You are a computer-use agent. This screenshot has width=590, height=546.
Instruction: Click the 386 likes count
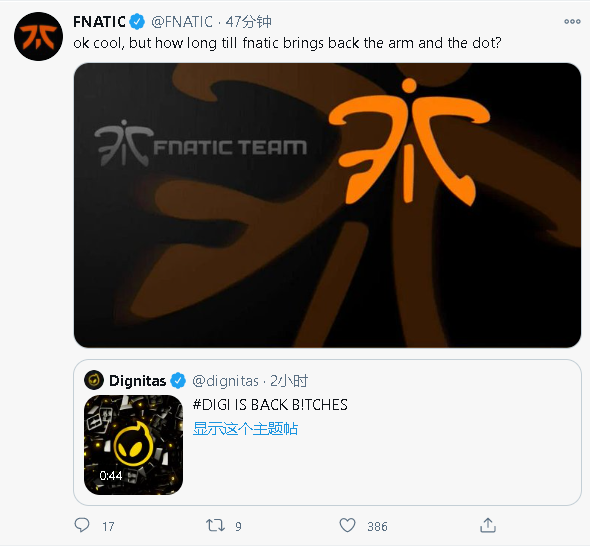377,526
